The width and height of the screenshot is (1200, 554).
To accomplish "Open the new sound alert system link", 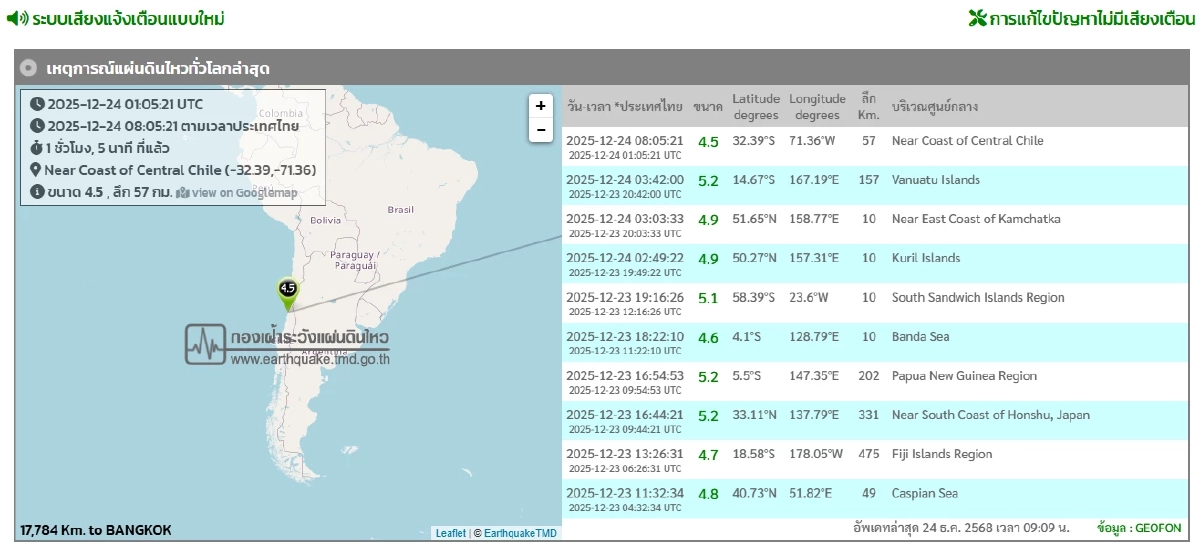I will point(128,19).
